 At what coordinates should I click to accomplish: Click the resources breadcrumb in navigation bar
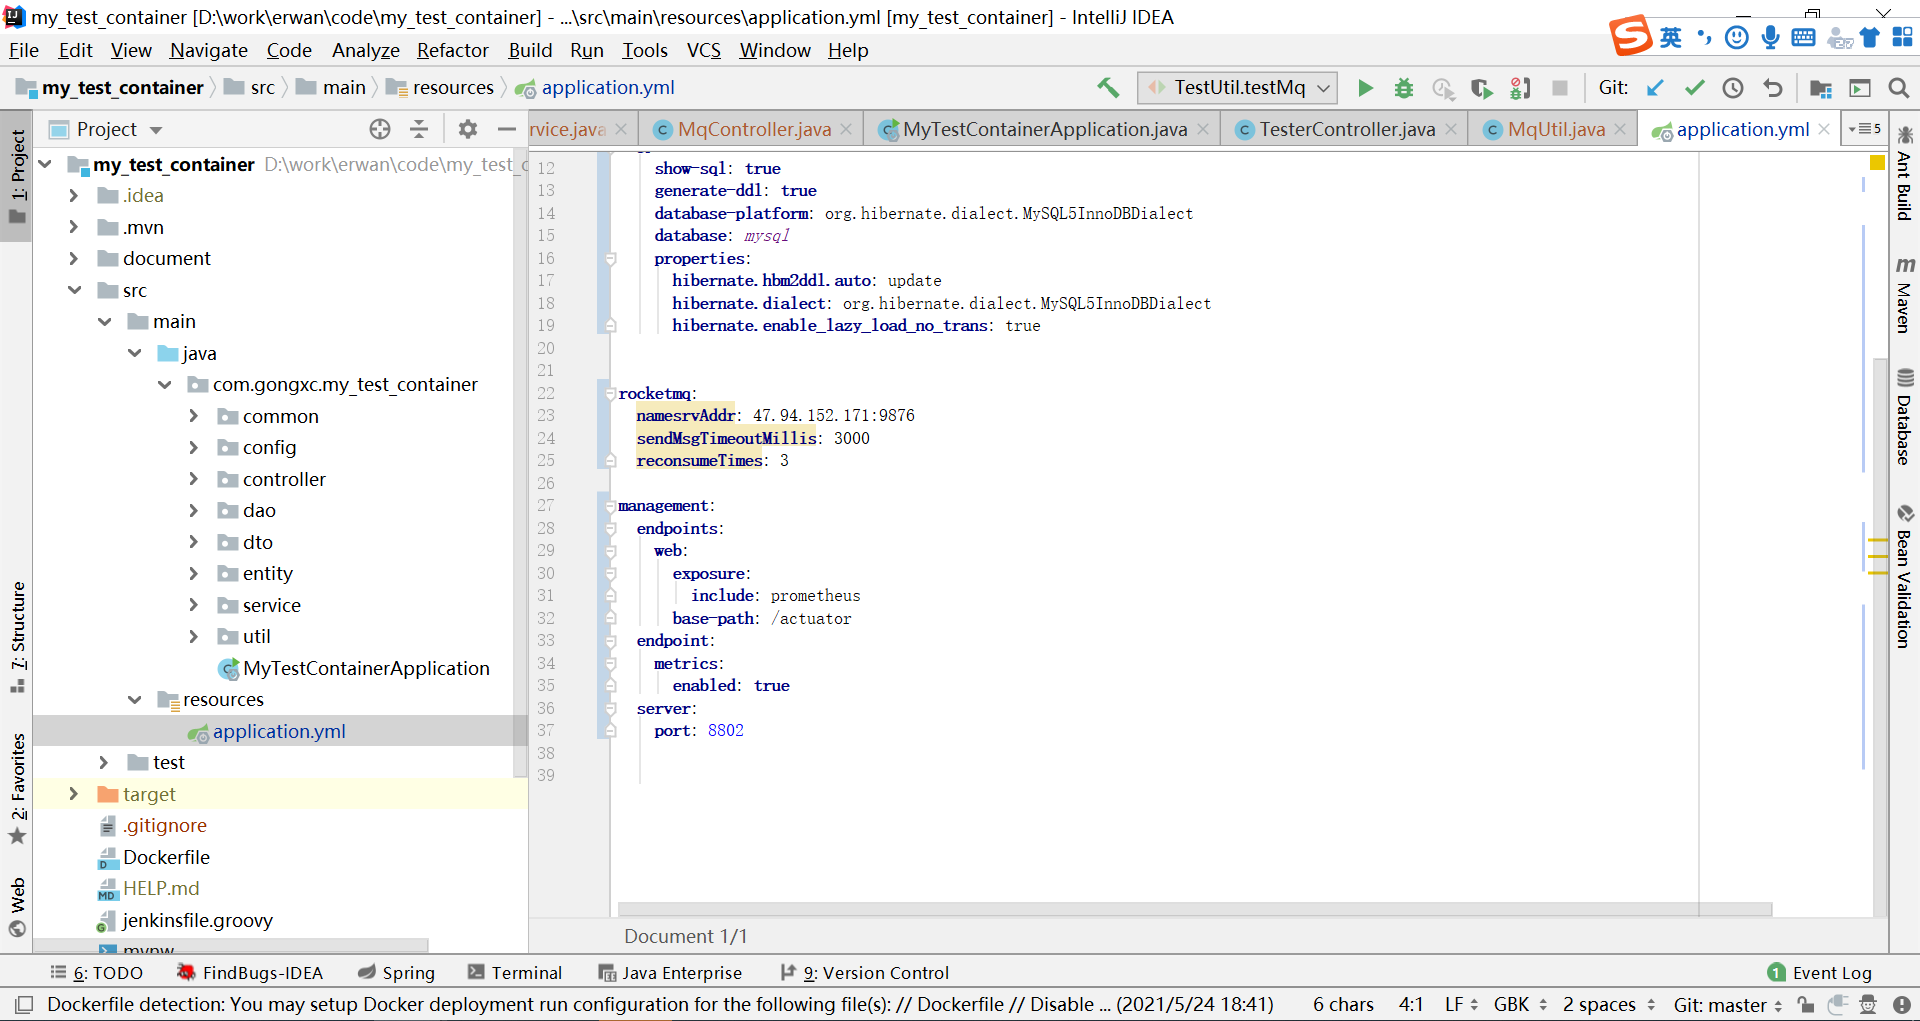441,88
